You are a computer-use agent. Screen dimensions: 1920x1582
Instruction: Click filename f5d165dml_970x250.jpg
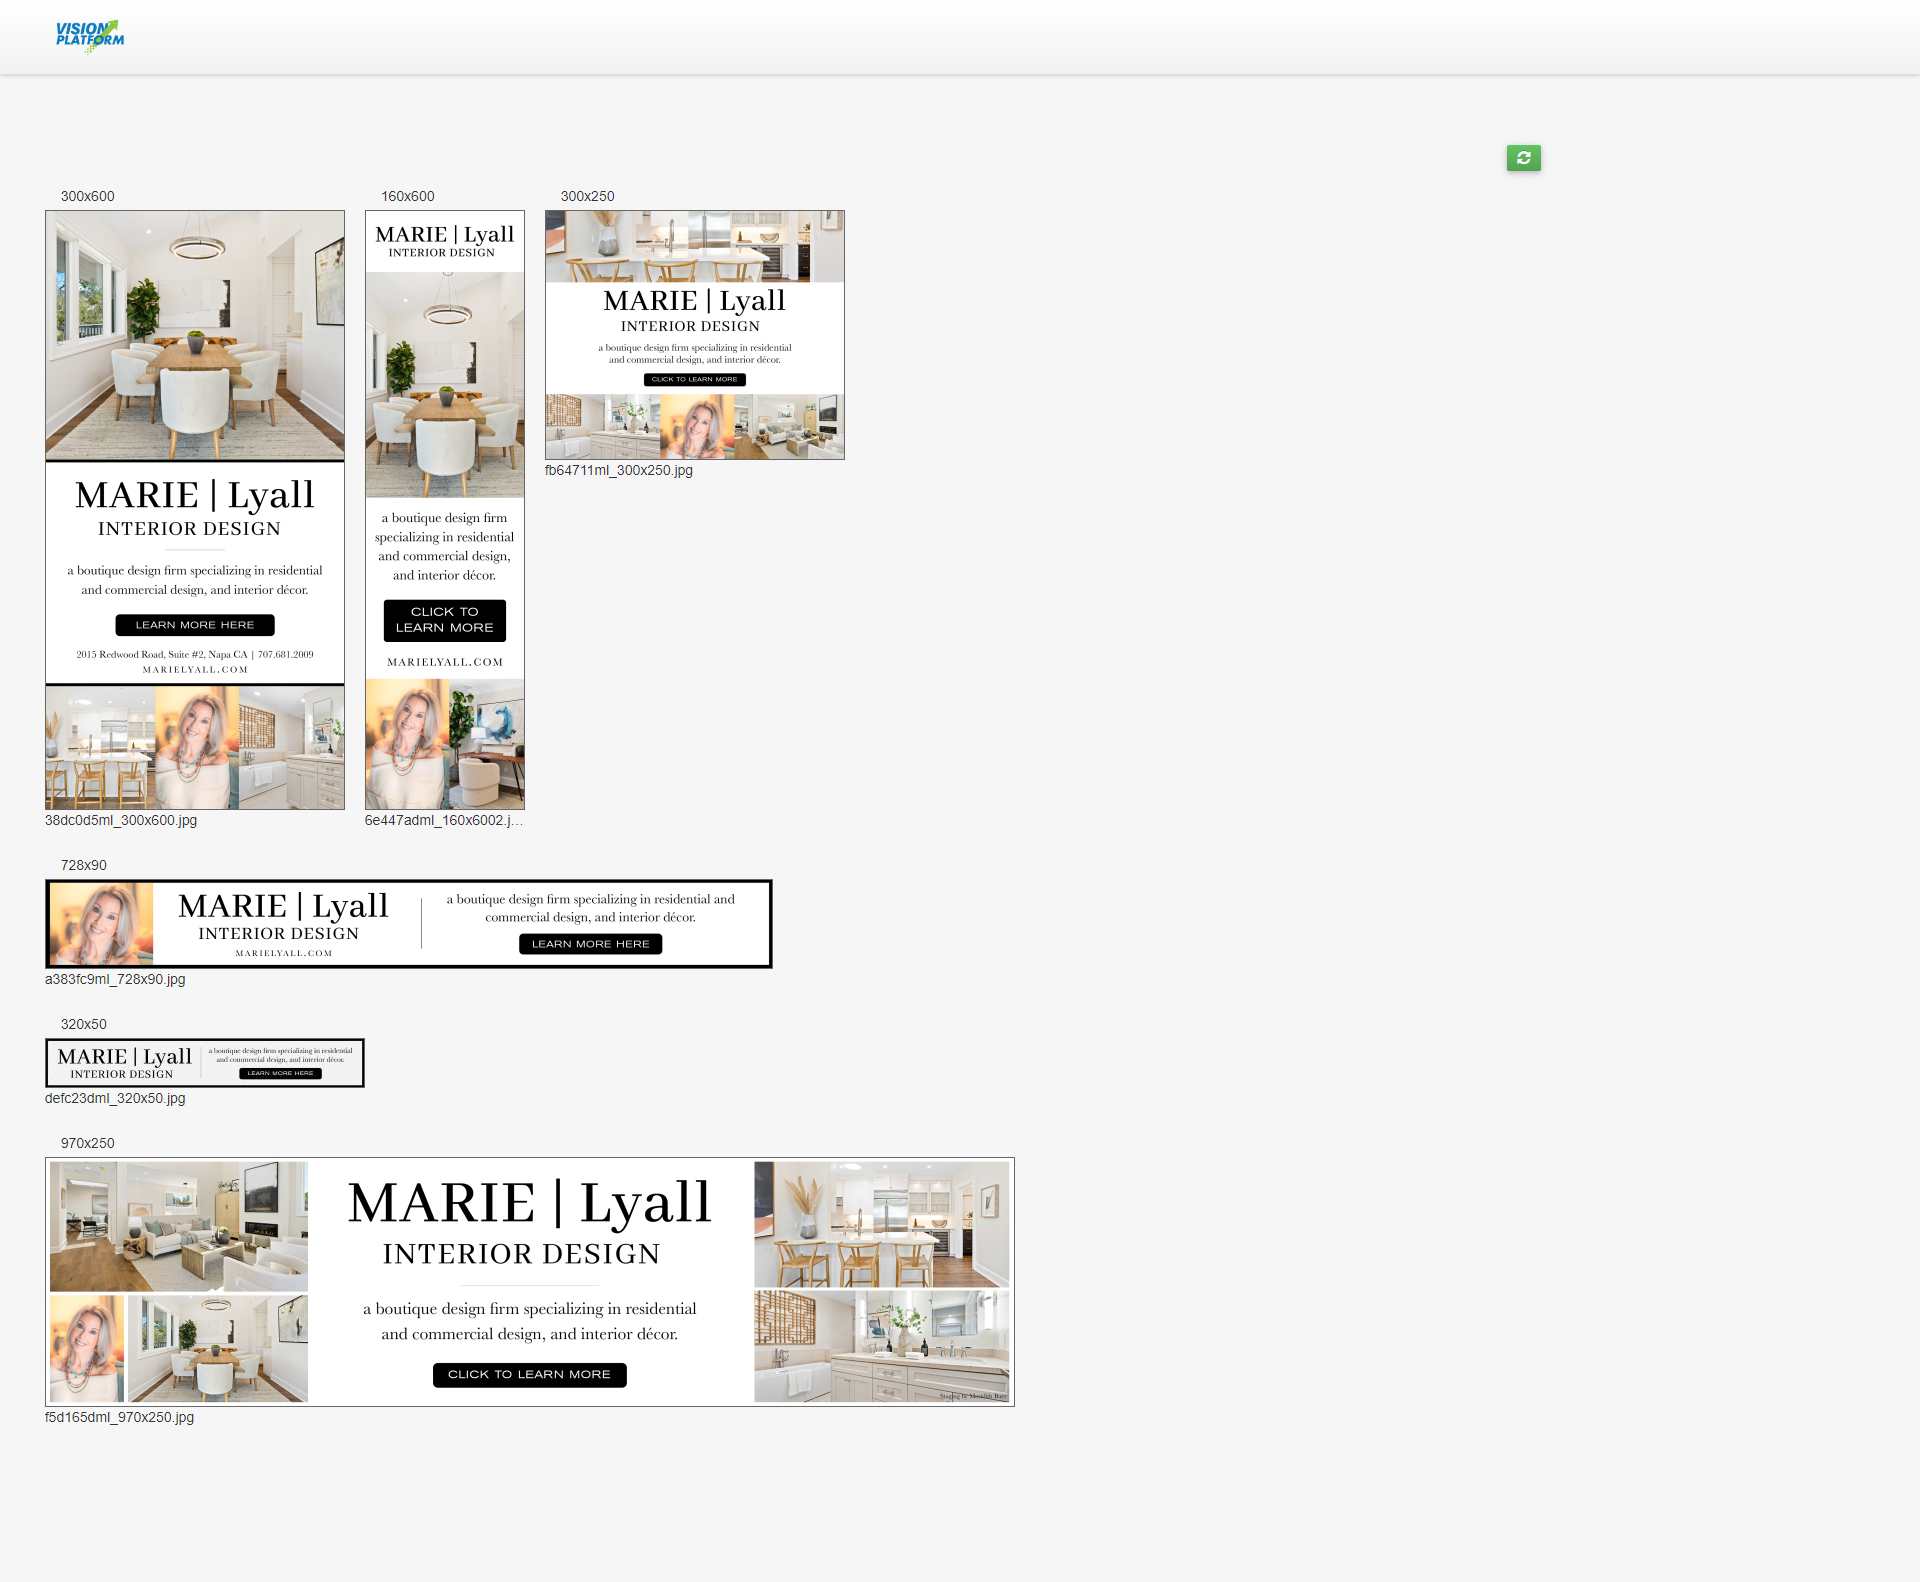(119, 1417)
